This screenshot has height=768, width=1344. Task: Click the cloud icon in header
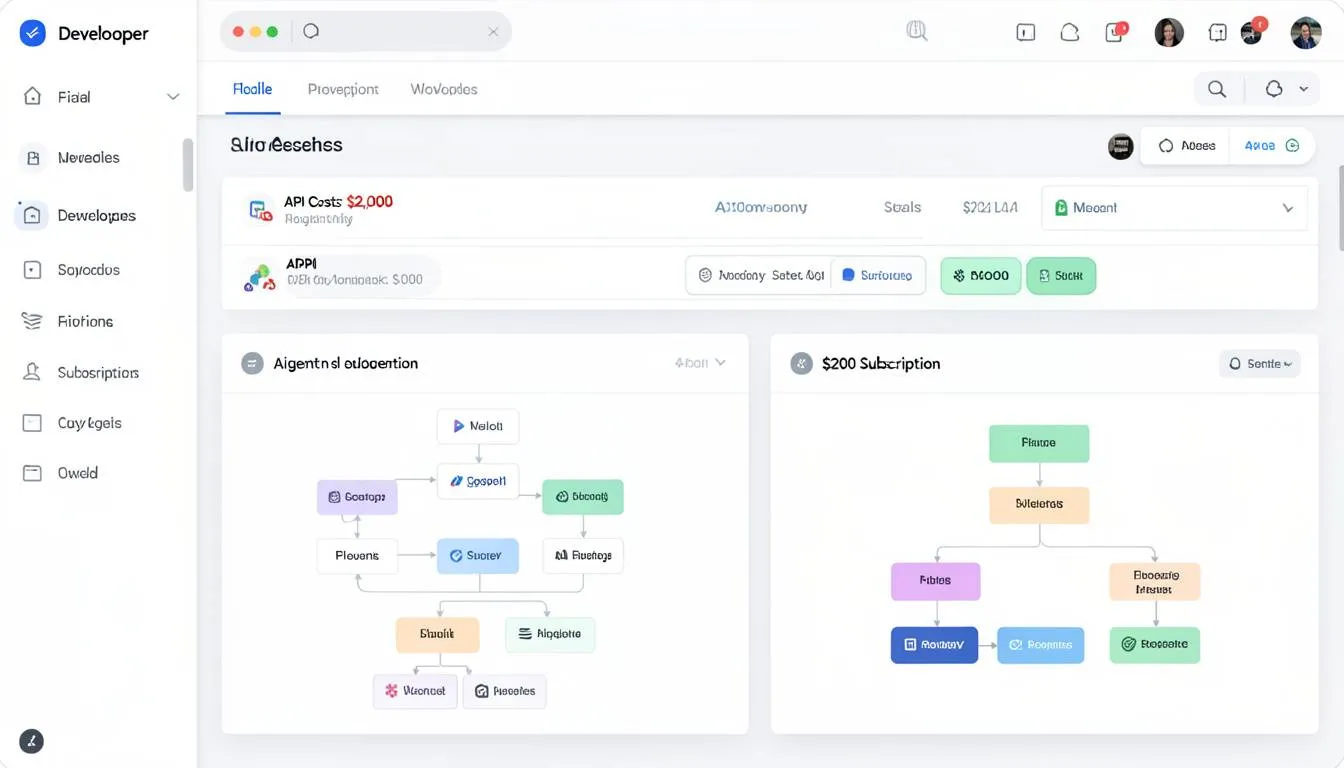click(x=1069, y=32)
